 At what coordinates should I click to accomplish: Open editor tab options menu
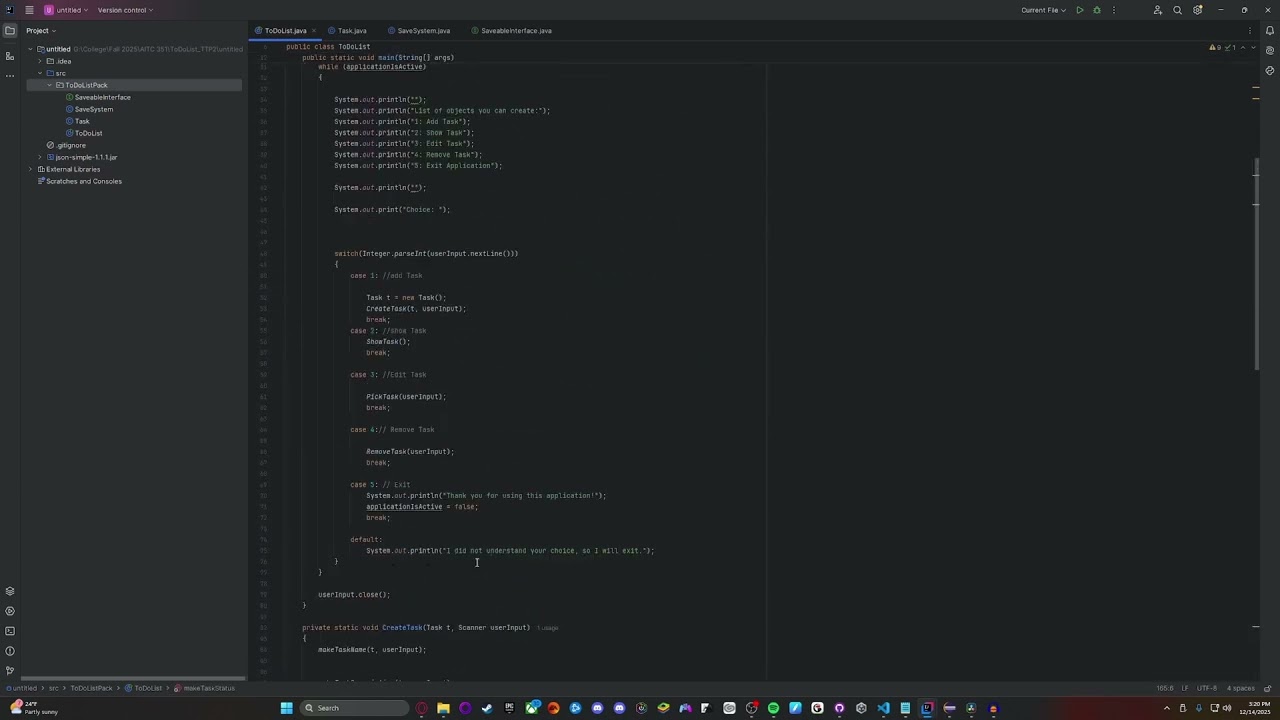(1250, 30)
